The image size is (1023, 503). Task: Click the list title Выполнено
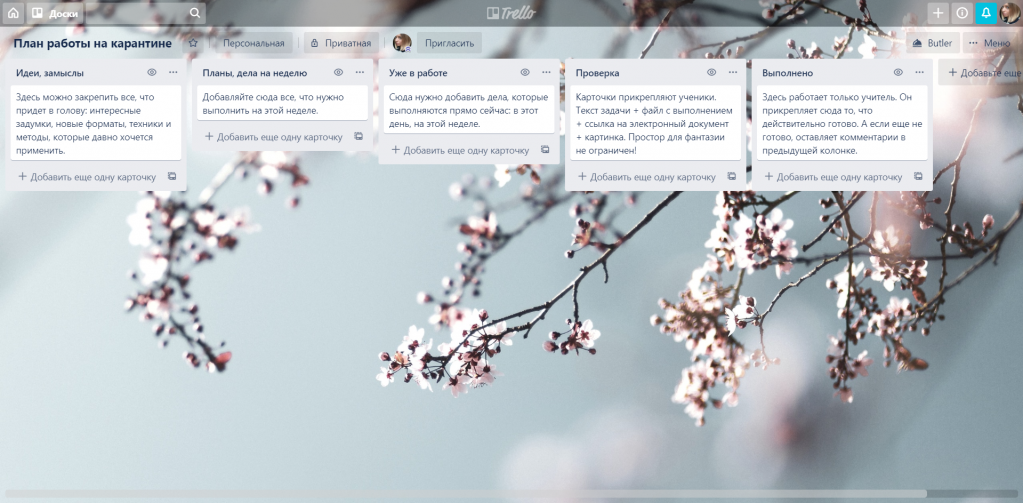[x=787, y=73]
